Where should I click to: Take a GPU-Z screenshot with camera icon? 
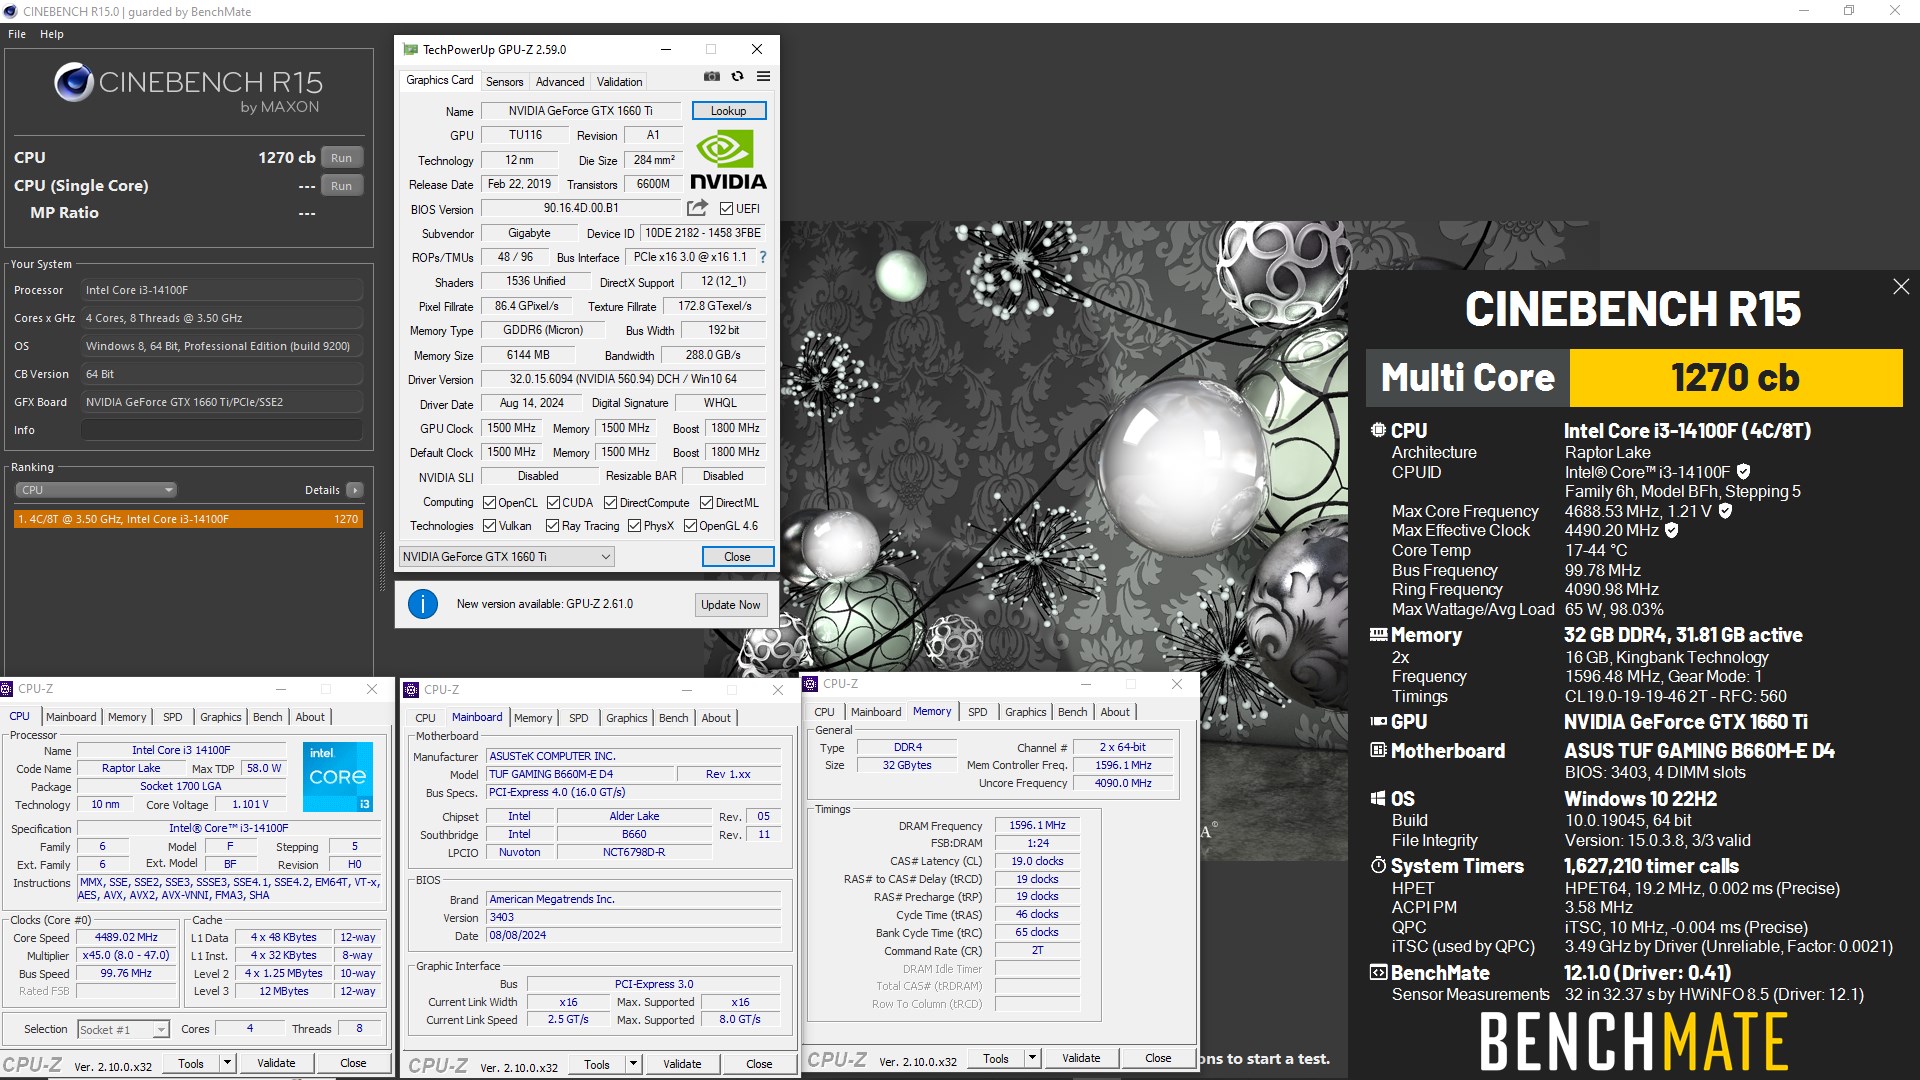tap(712, 76)
